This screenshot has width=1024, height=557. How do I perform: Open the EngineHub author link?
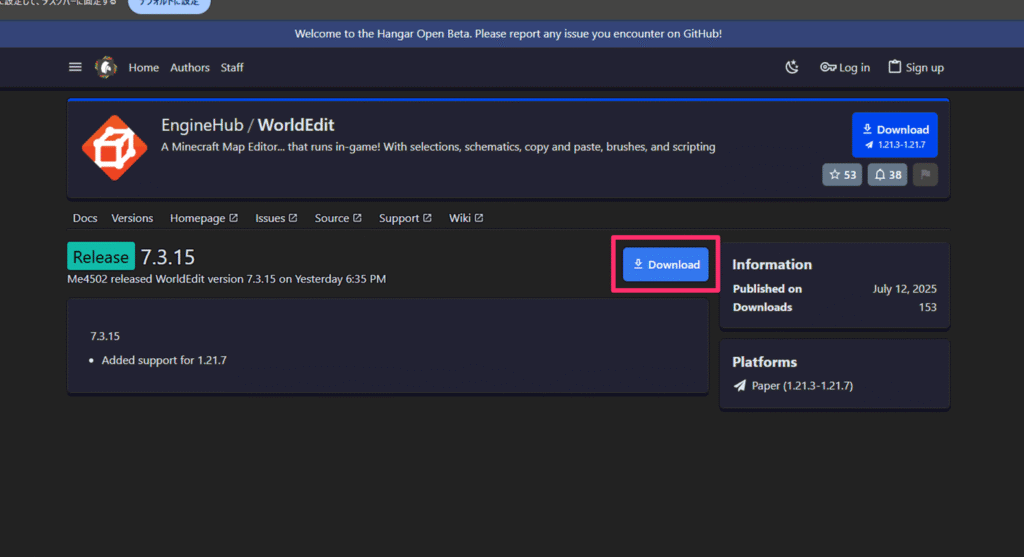(x=202, y=125)
